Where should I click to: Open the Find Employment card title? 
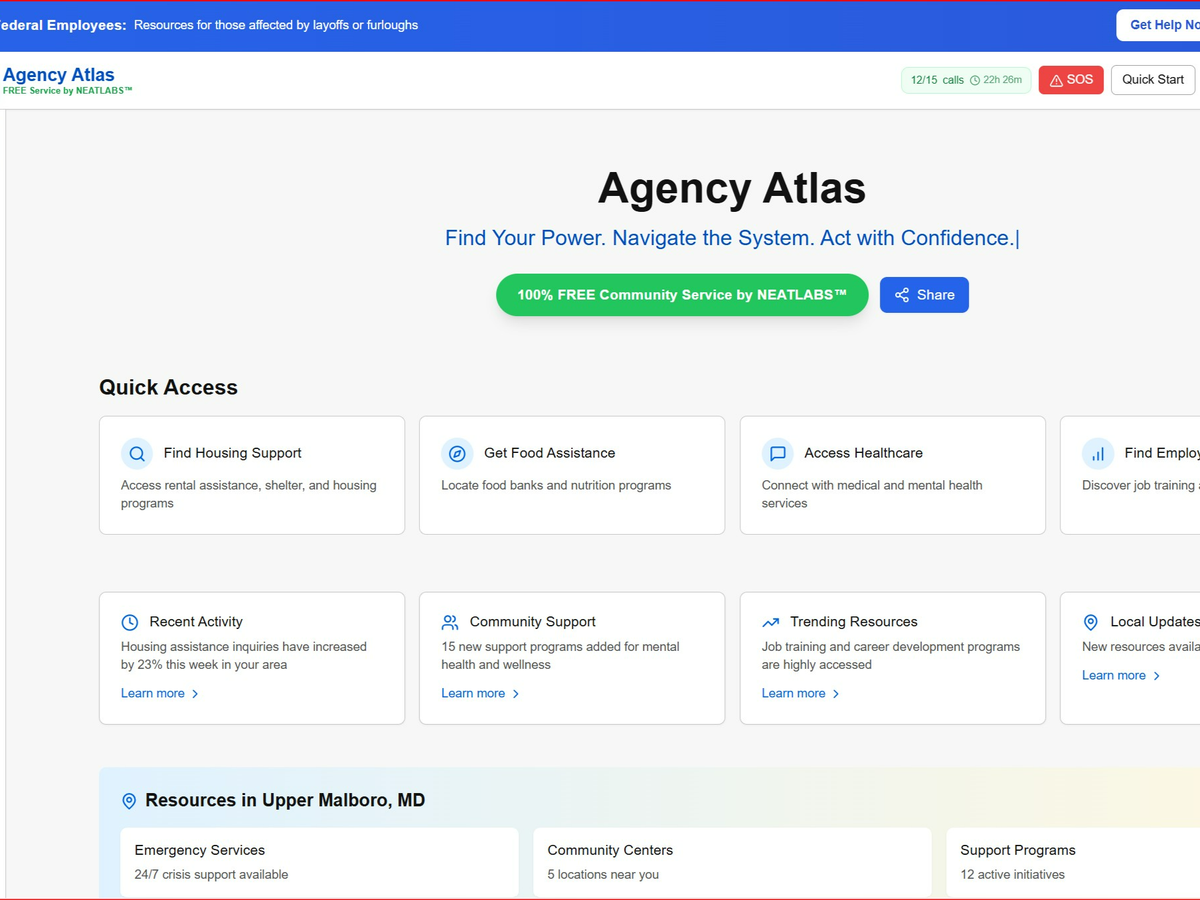[1162, 453]
